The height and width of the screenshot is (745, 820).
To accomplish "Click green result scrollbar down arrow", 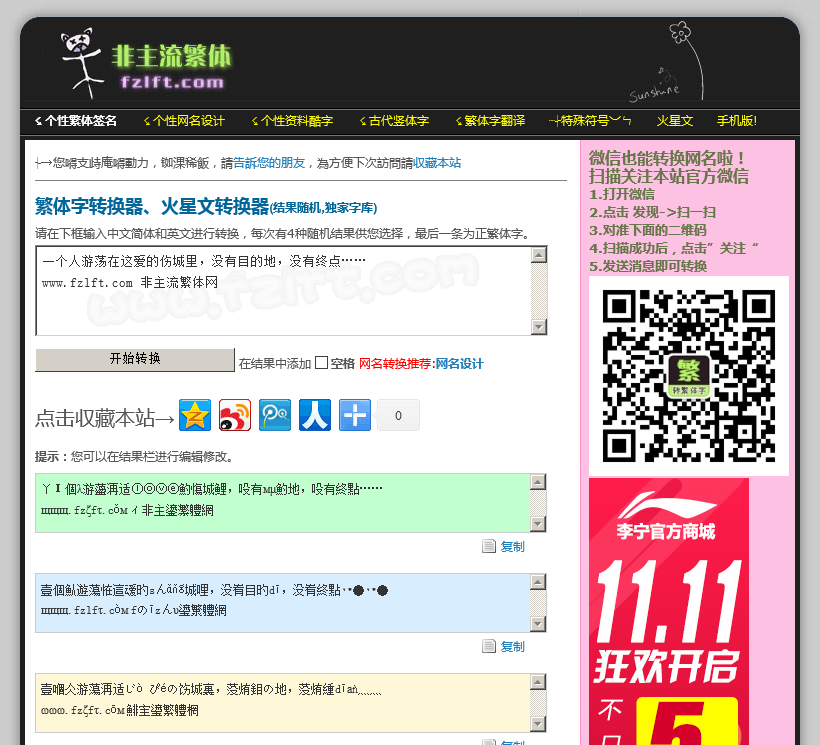I will [x=538, y=524].
